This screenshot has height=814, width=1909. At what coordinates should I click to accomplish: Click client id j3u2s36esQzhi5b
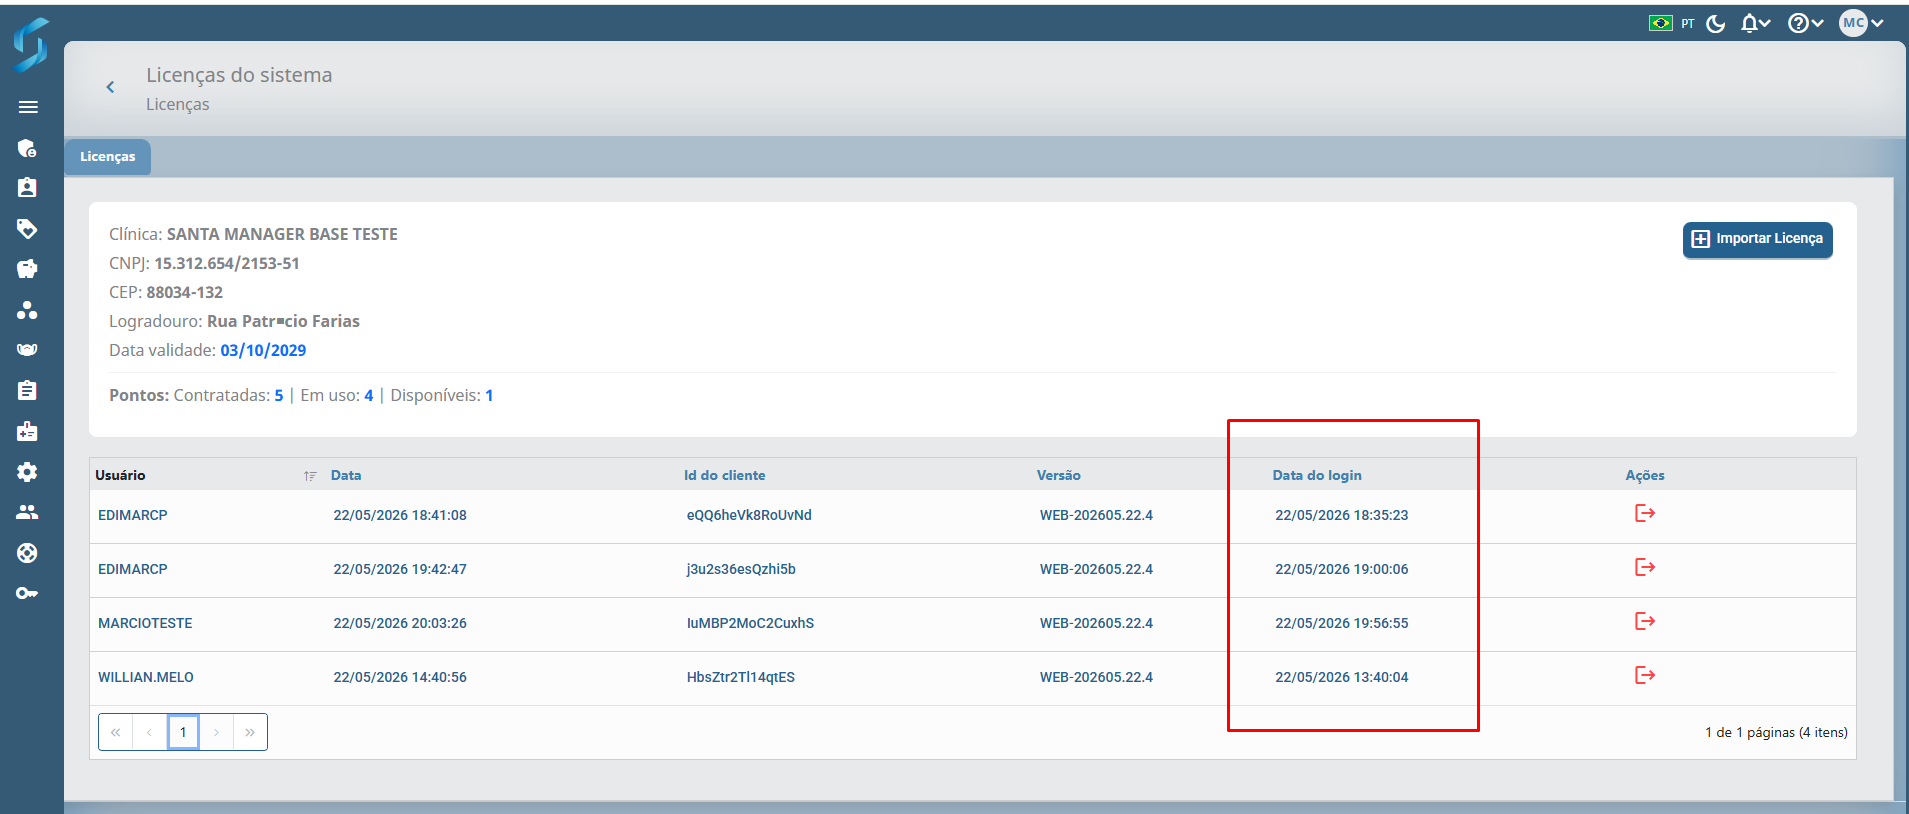741,569
